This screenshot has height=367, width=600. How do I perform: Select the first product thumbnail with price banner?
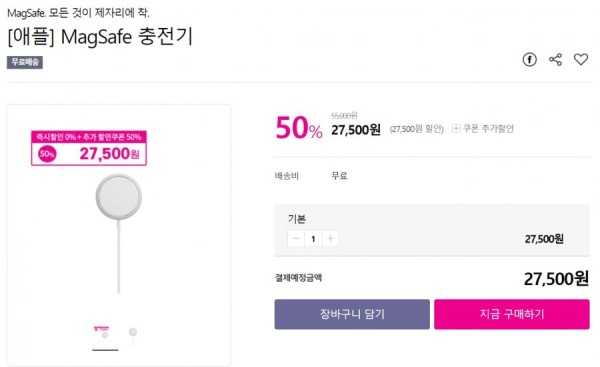click(x=105, y=335)
